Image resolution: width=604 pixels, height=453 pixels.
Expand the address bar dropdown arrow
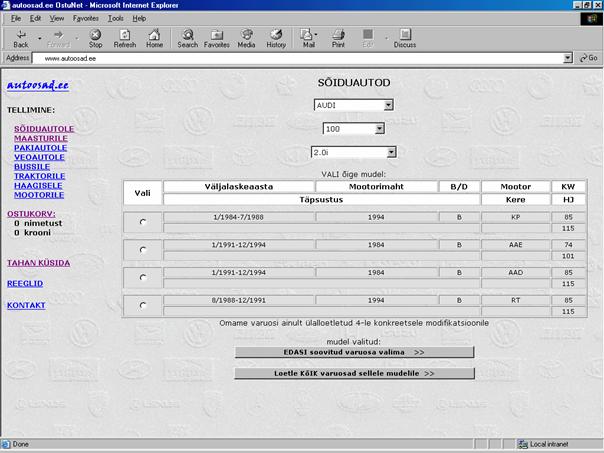click(567, 58)
